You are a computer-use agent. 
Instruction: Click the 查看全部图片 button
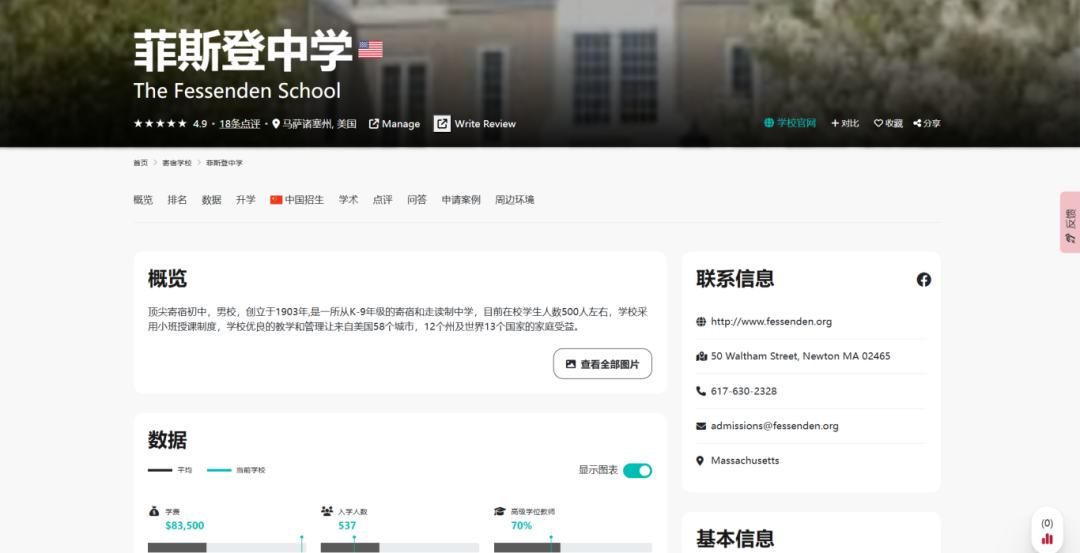pos(603,364)
